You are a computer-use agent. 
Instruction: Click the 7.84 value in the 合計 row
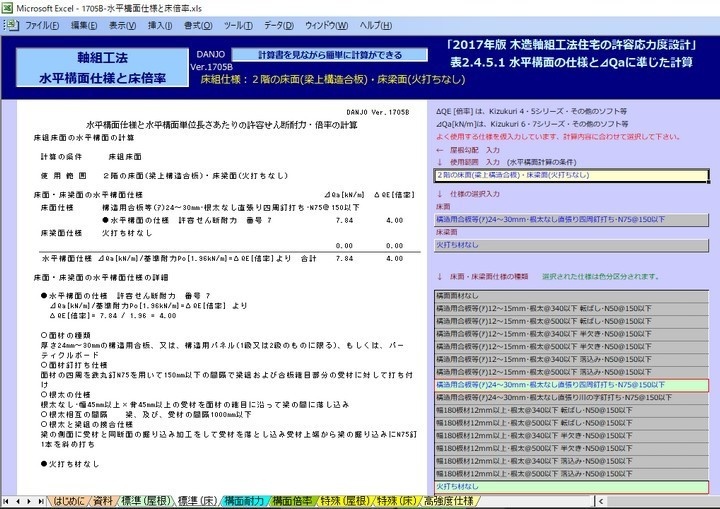344,259
